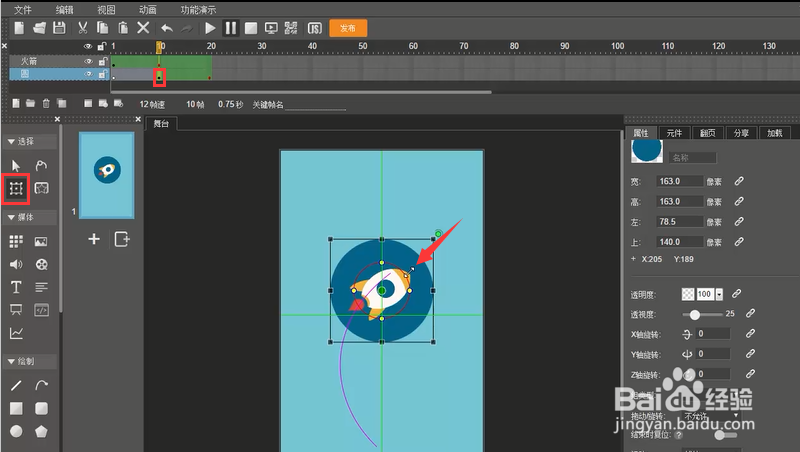Open the 视图 menu
The image size is (800, 452).
pyautogui.click(x=106, y=10)
